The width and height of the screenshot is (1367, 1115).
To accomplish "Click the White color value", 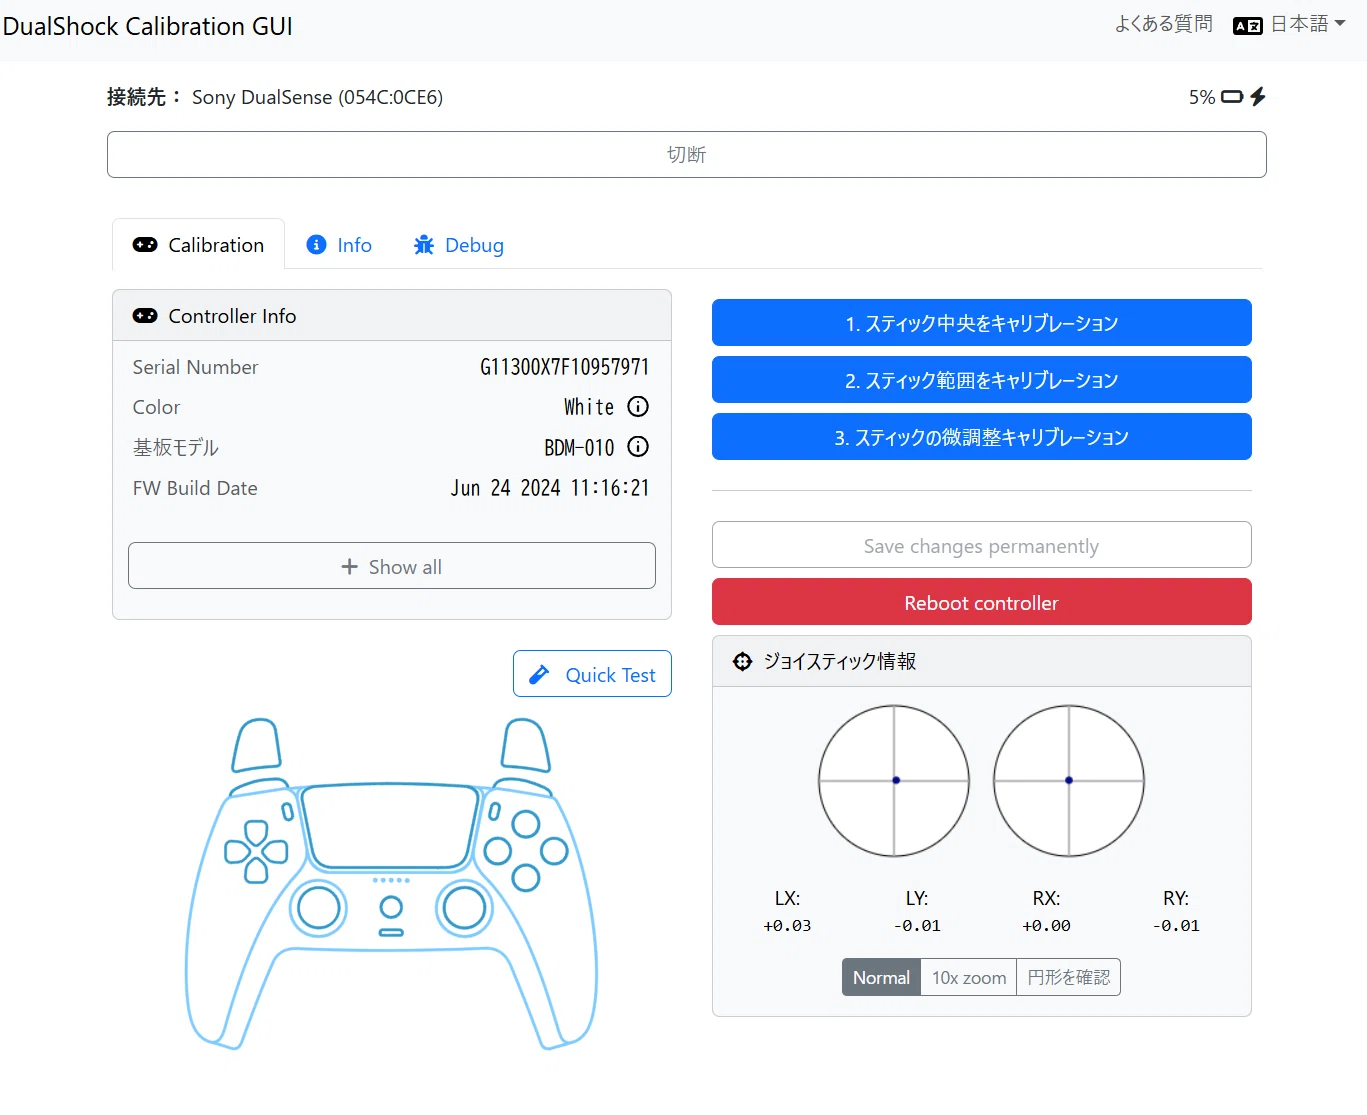I will point(589,407).
